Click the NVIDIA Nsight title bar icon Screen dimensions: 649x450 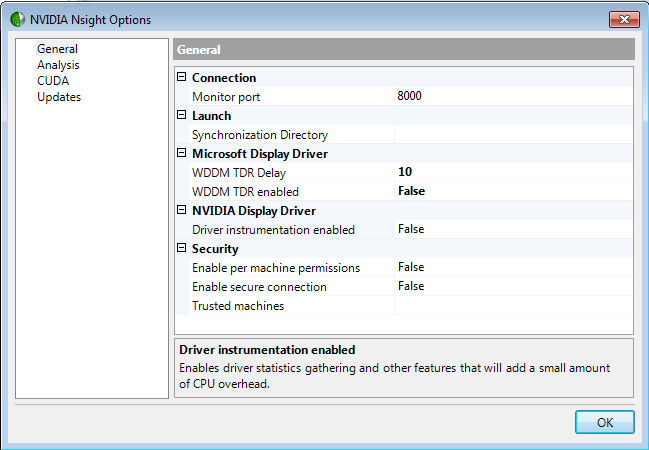[x=18, y=18]
